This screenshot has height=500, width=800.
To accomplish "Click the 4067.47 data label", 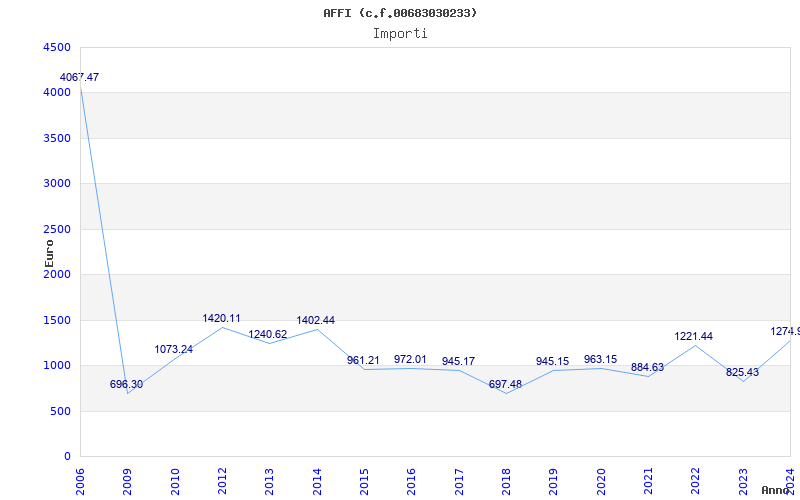I will (x=80, y=78).
